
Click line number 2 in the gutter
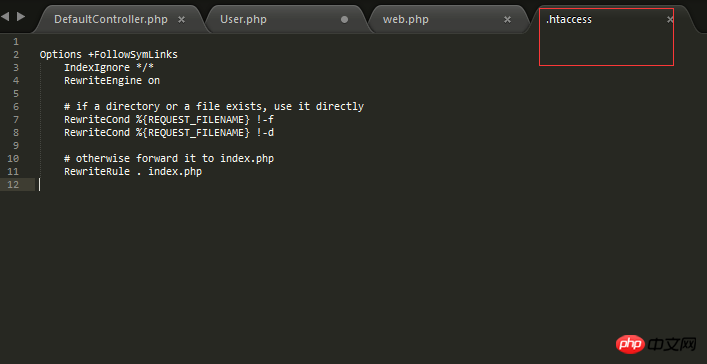pos(16,55)
